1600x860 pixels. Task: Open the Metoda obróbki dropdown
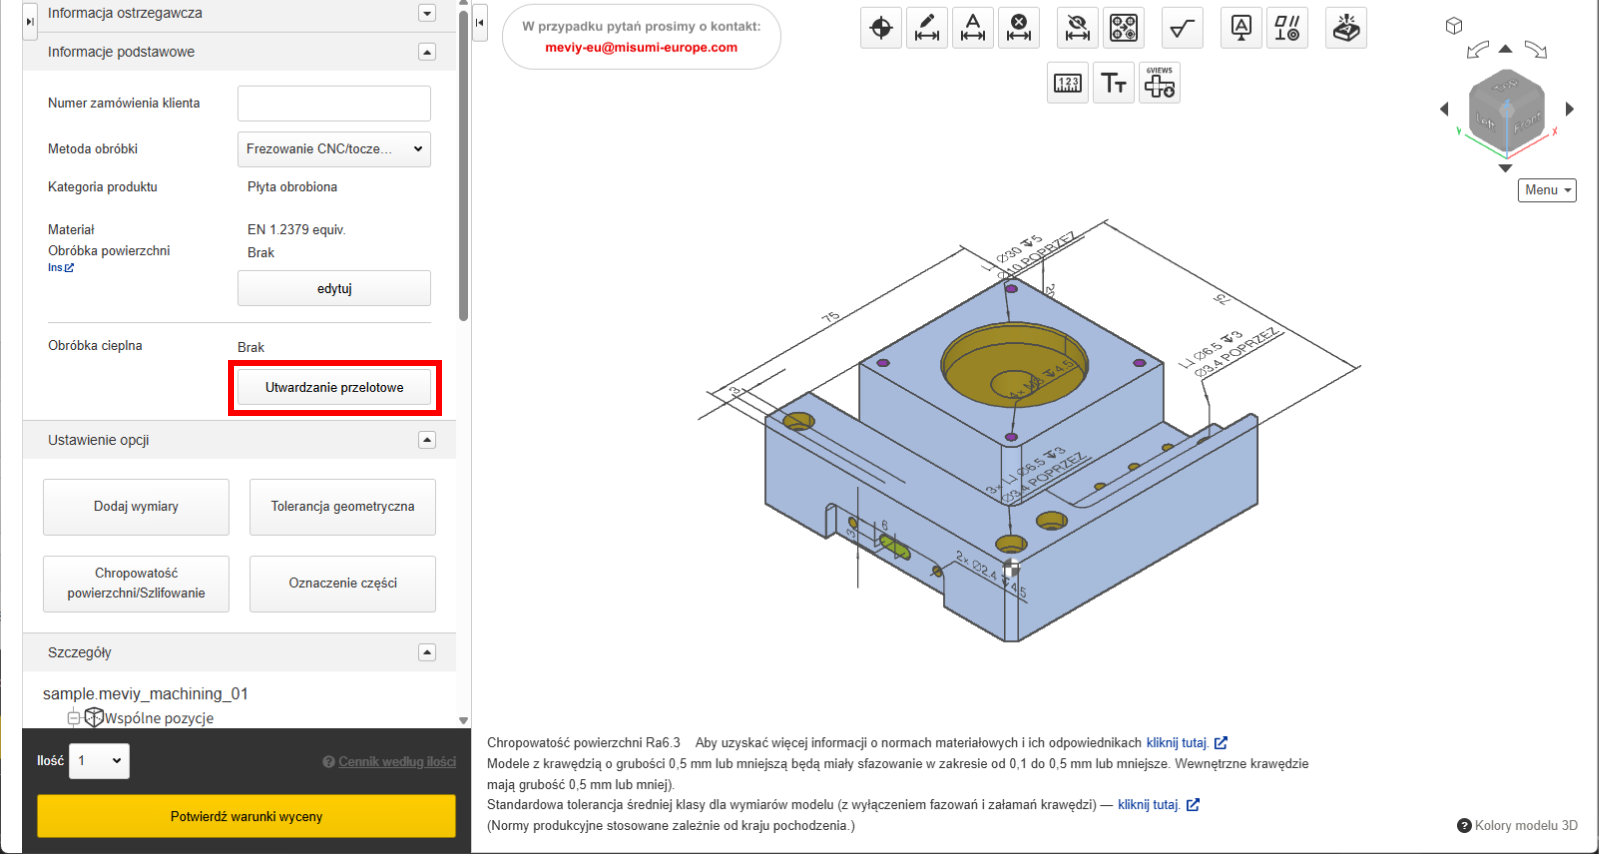coord(334,149)
